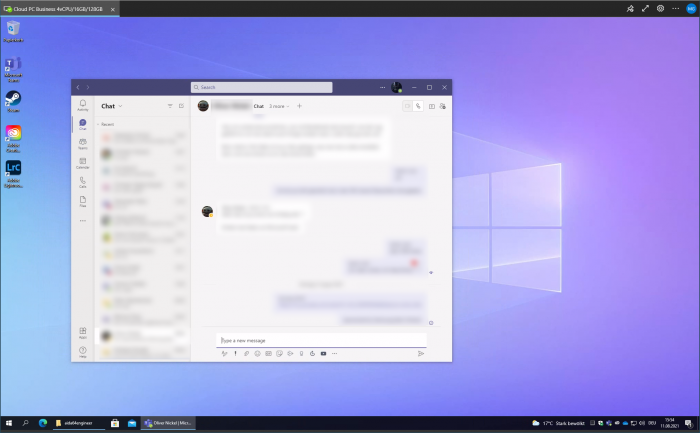Select the Chat icon in Teams sidebar
This screenshot has height=433, width=700.
[83, 125]
